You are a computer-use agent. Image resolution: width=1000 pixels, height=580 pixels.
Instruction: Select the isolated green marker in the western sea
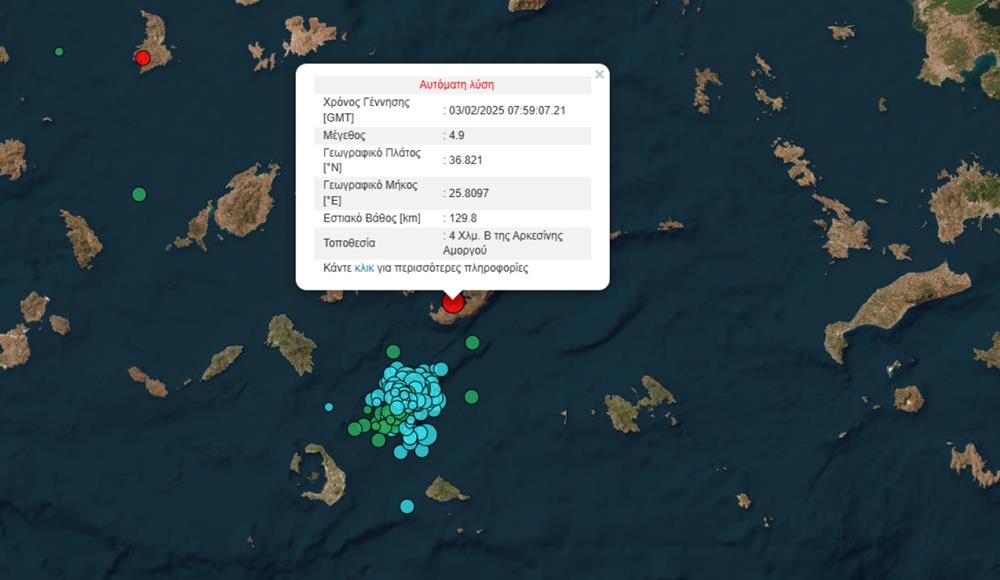point(139,194)
